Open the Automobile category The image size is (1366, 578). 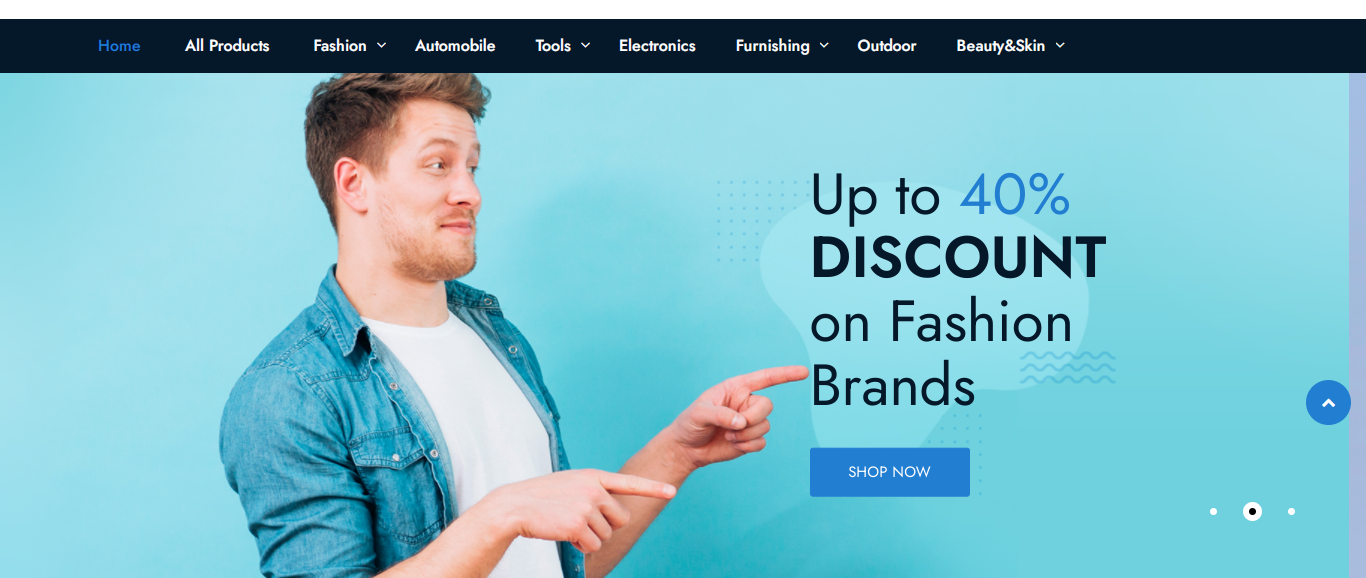[455, 45]
